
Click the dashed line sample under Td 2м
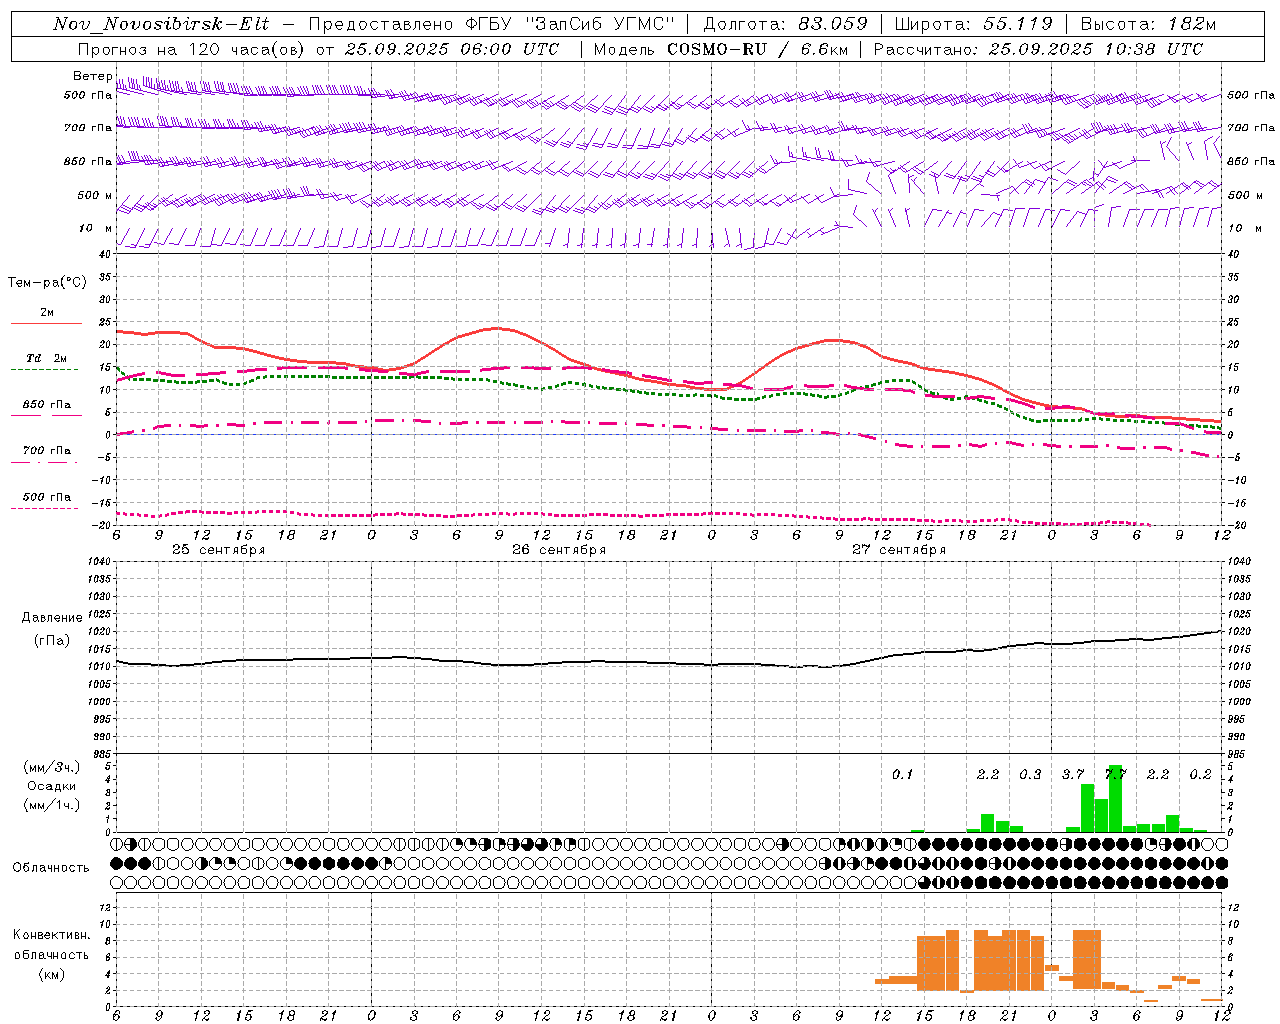coord(44,369)
